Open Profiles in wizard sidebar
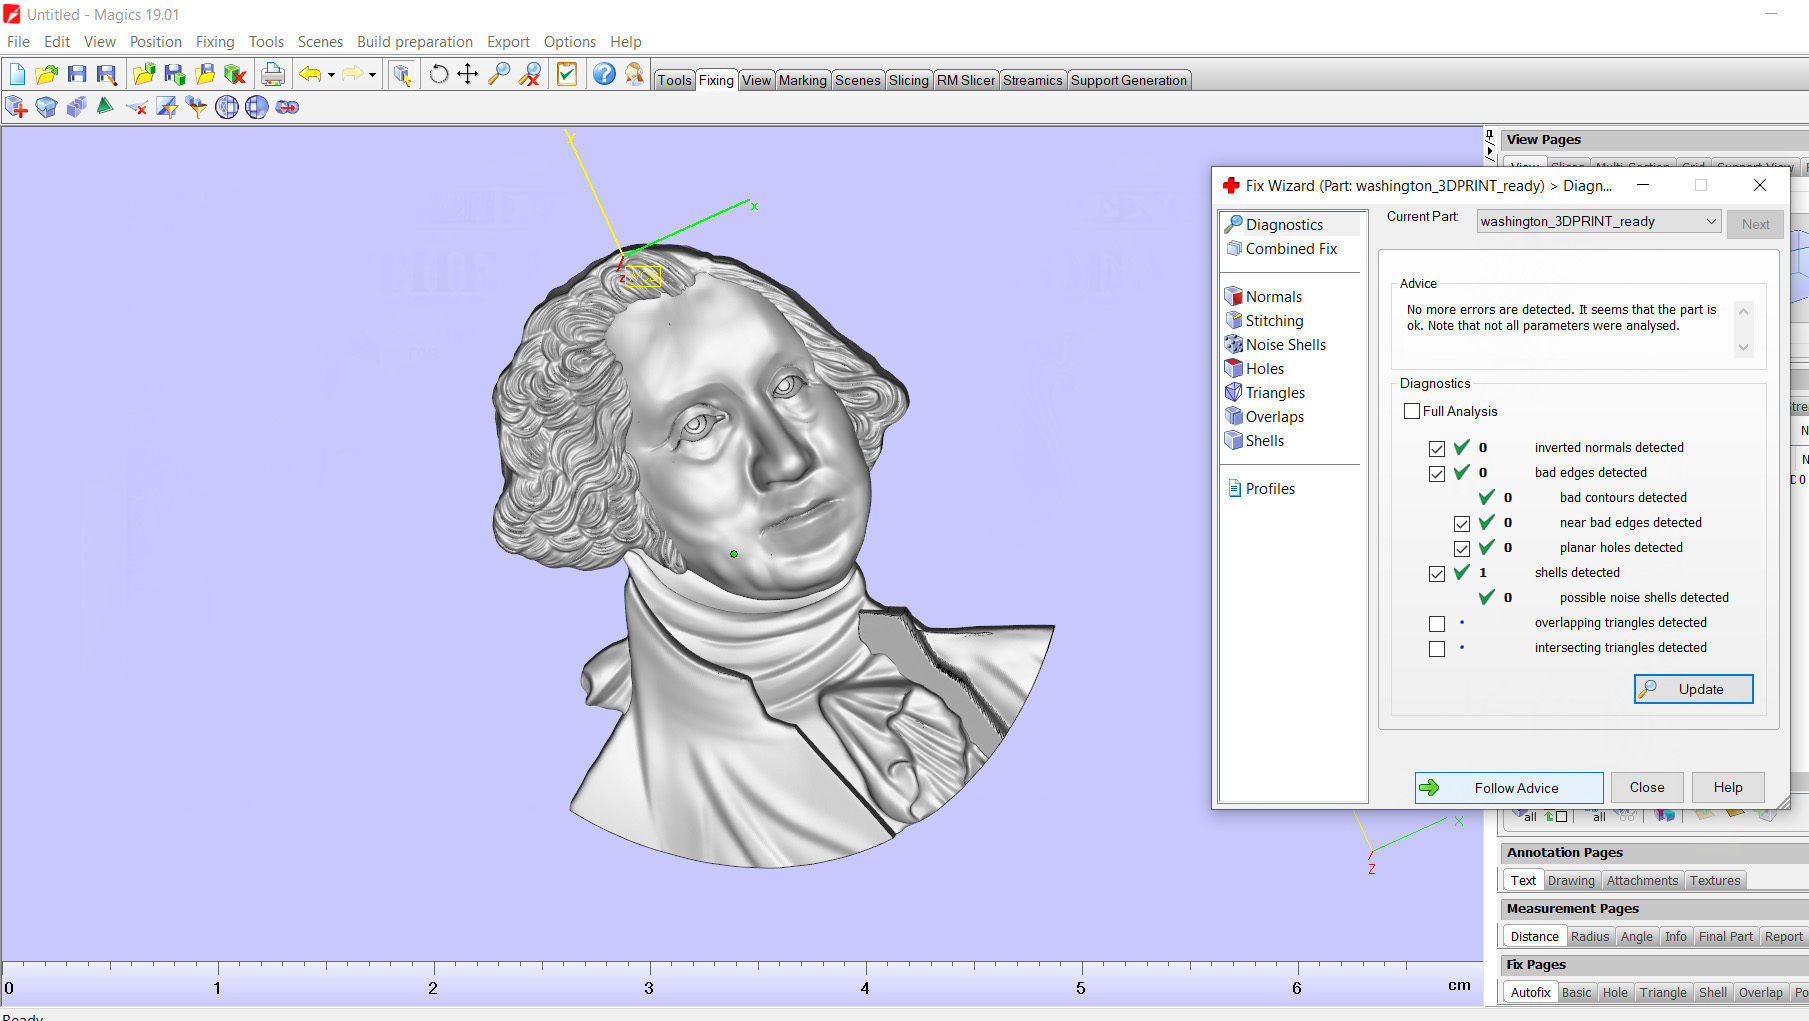1809x1021 pixels. click(x=1261, y=489)
